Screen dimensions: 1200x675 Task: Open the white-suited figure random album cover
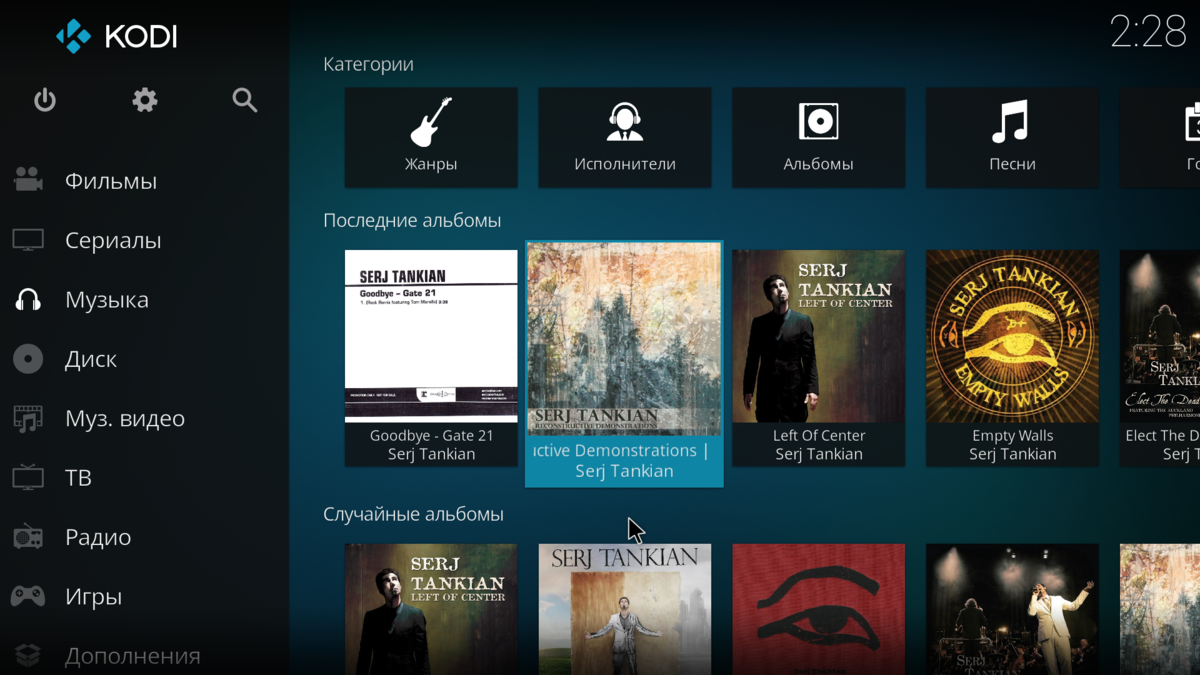pyautogui.click(x=625, y=609)
